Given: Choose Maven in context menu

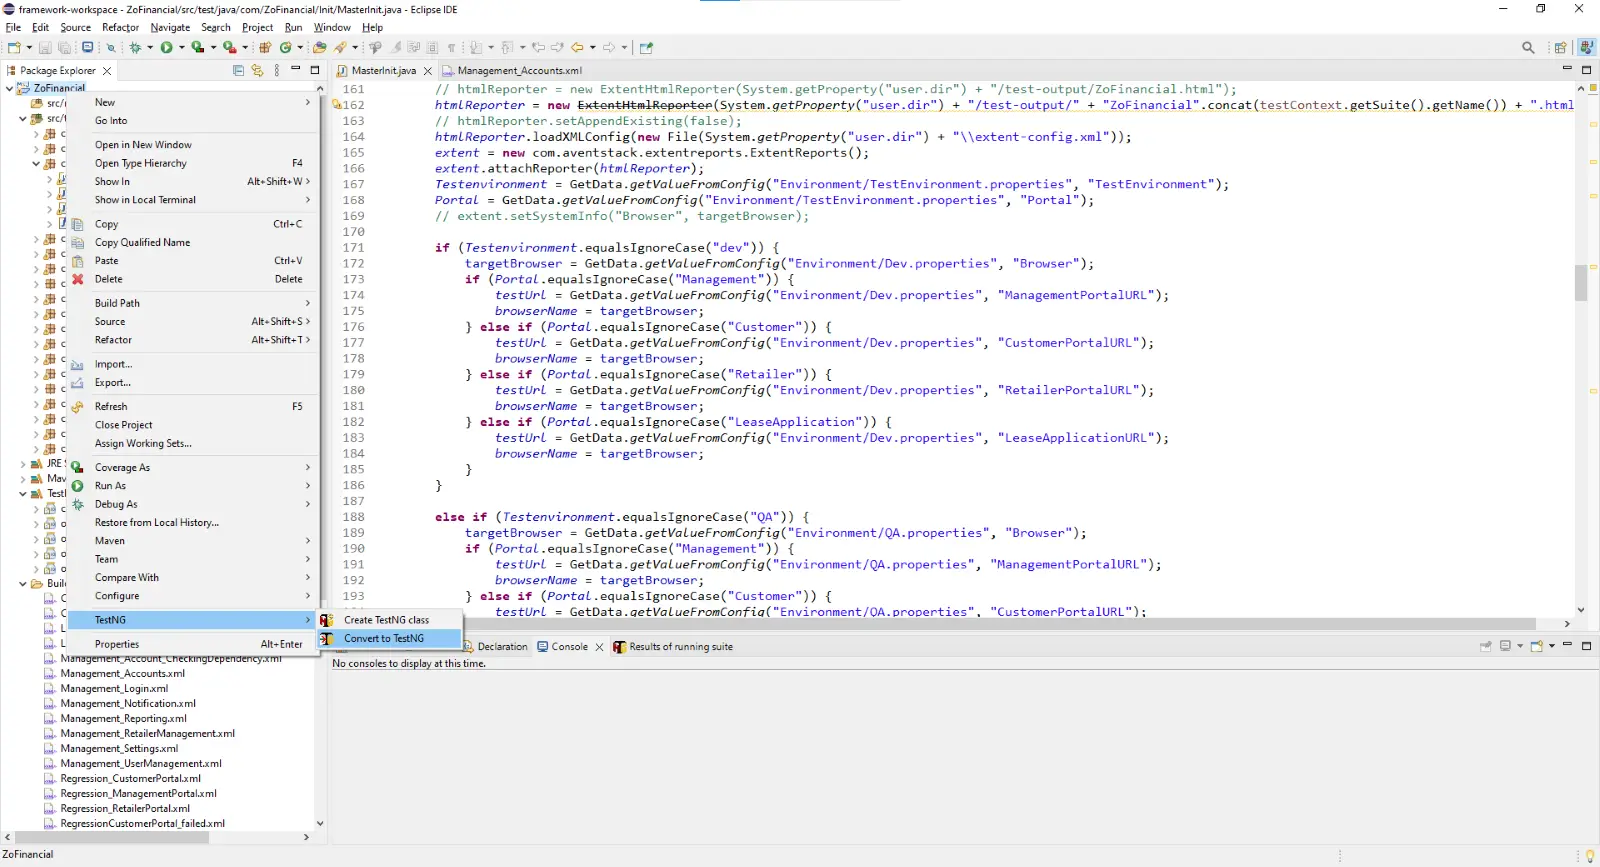Looking at the screenshot, I should (x=192, y=541).
